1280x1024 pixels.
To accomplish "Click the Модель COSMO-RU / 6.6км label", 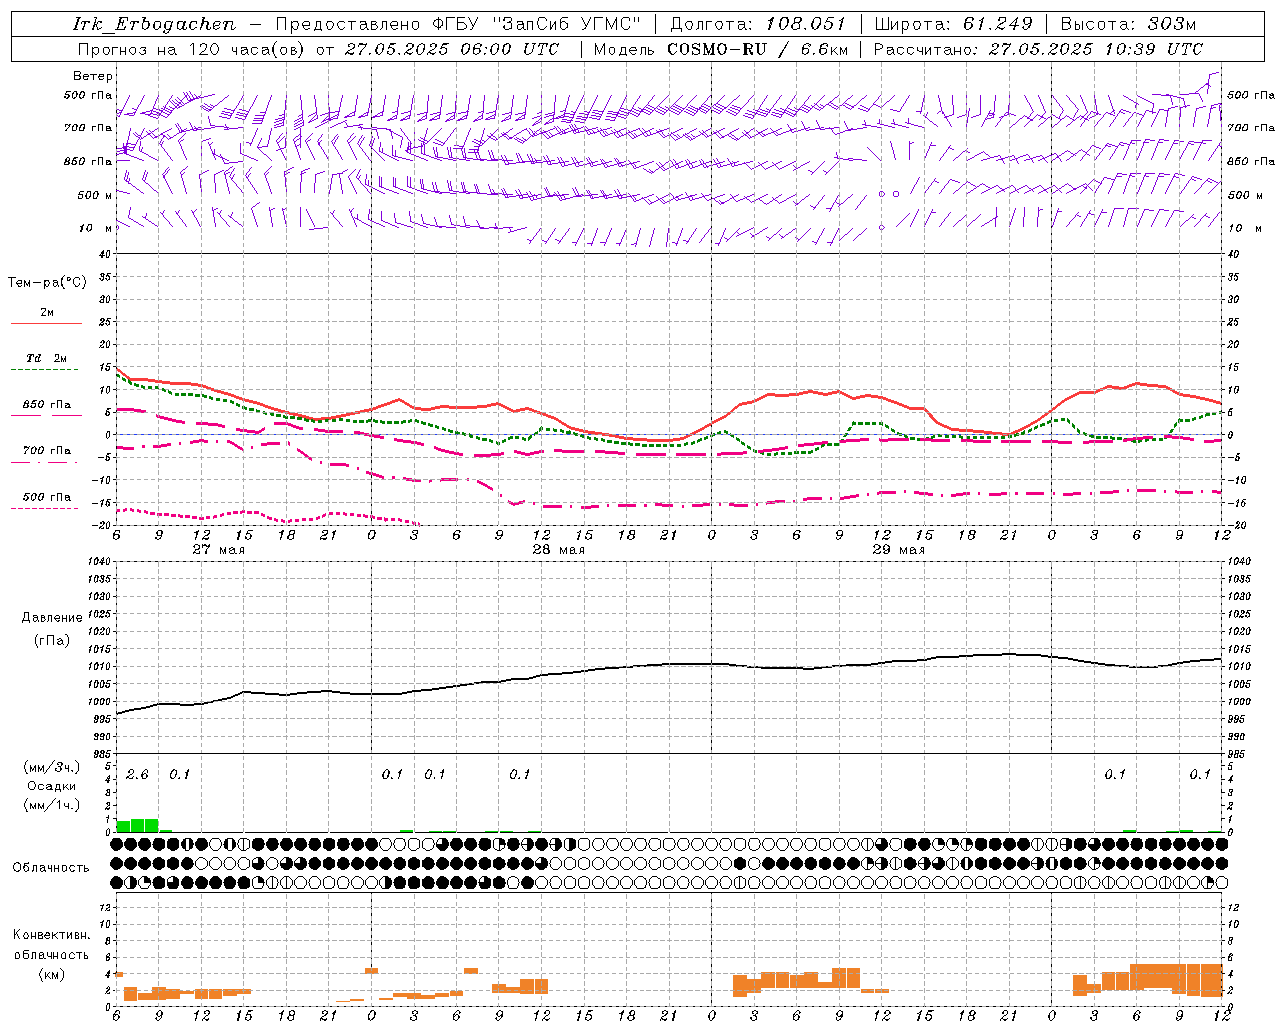I will (720, 49).
